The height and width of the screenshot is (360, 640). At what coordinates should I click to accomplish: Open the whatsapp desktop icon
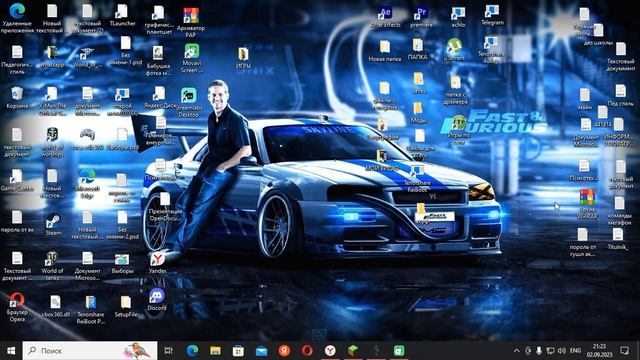coord(52,57)
